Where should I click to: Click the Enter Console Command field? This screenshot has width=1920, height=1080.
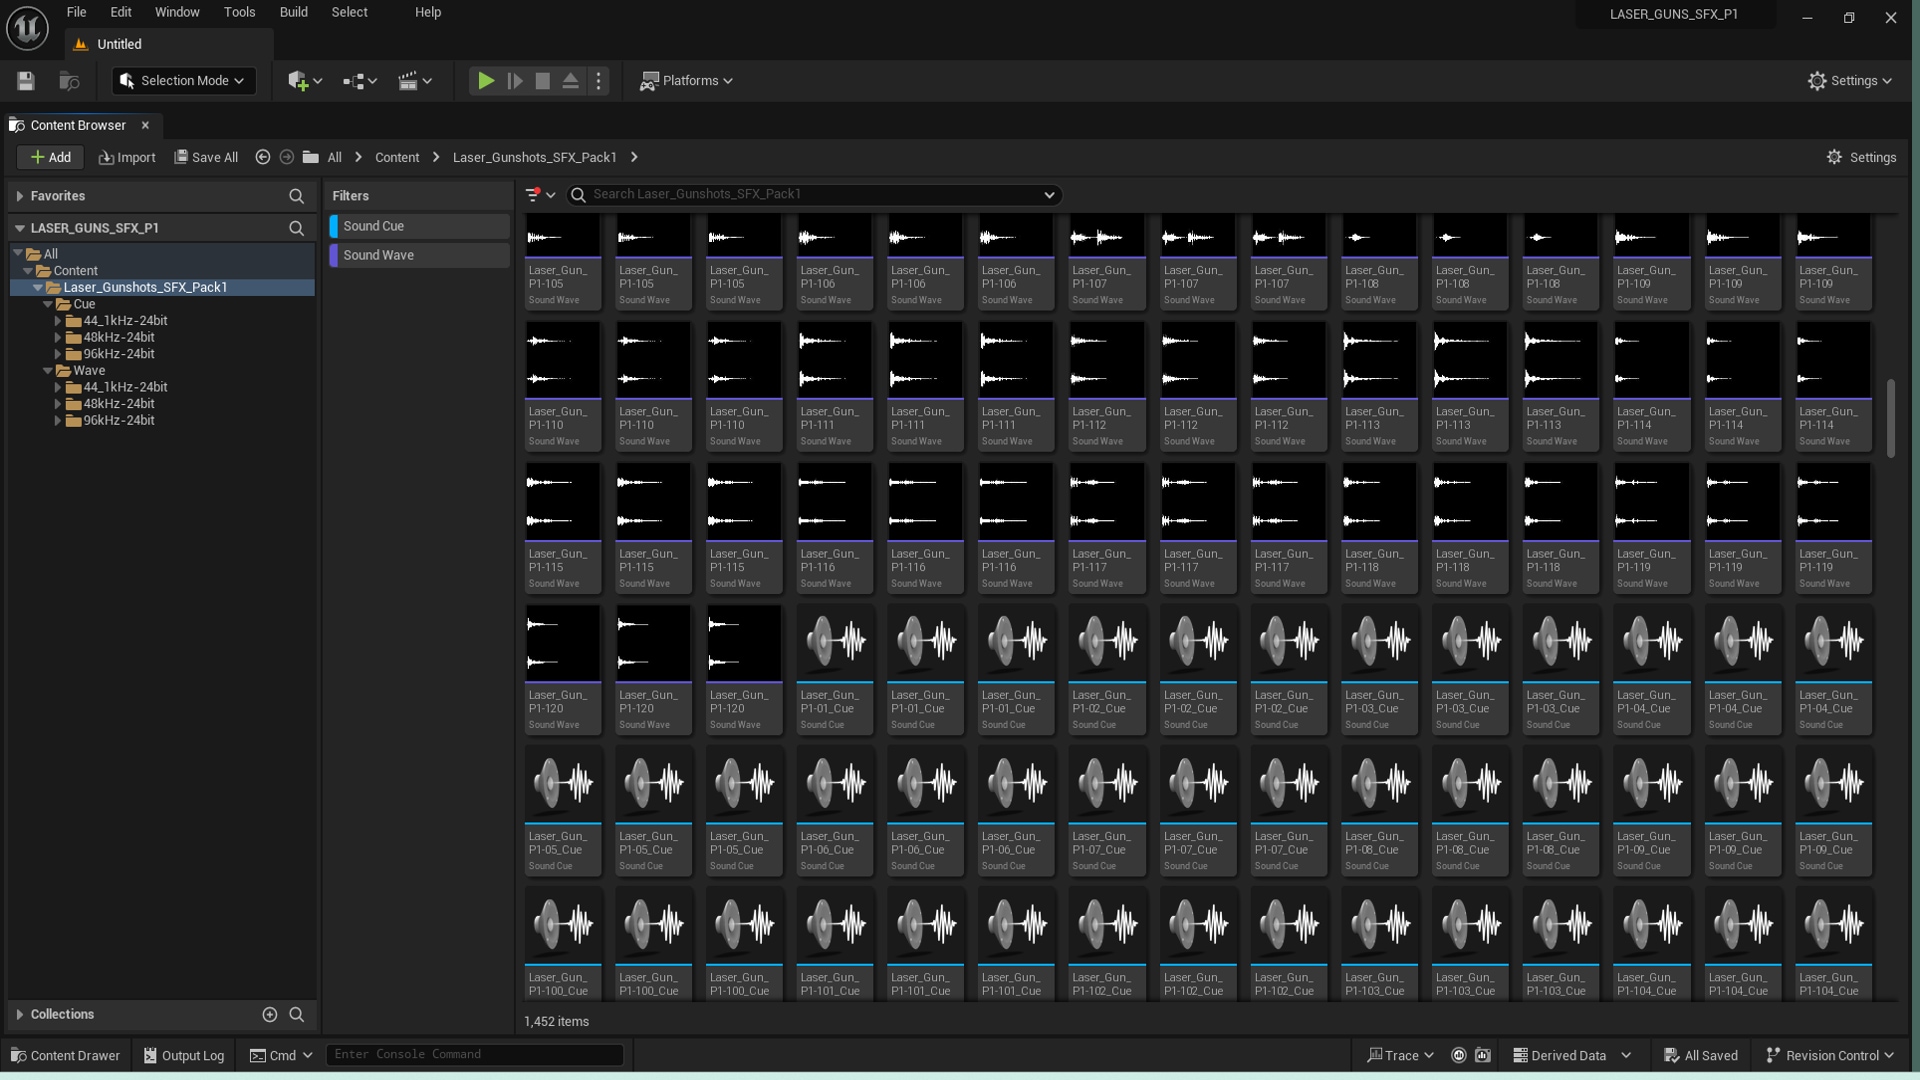[475, 1054]
